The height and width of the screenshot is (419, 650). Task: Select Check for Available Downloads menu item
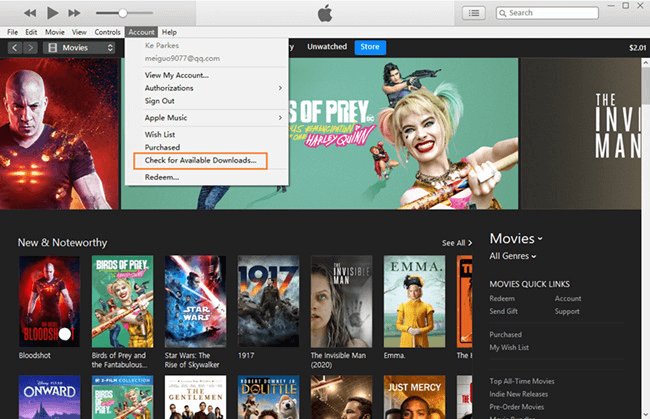[201, 160]
